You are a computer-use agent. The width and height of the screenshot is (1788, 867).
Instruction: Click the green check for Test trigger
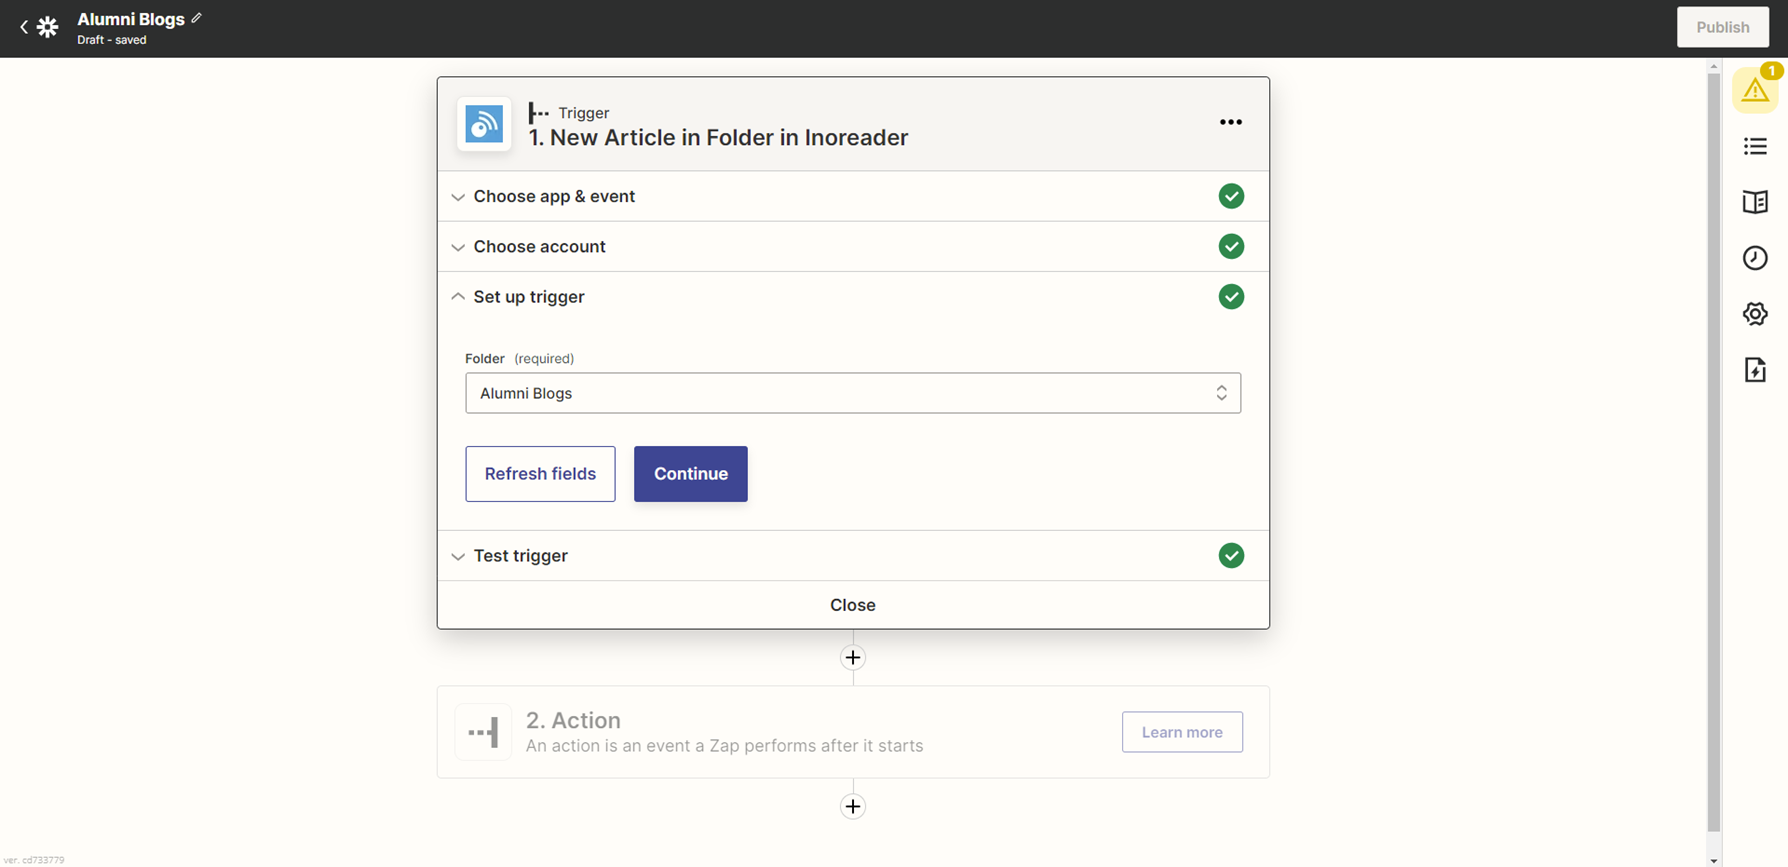(x=1231, y=556)
